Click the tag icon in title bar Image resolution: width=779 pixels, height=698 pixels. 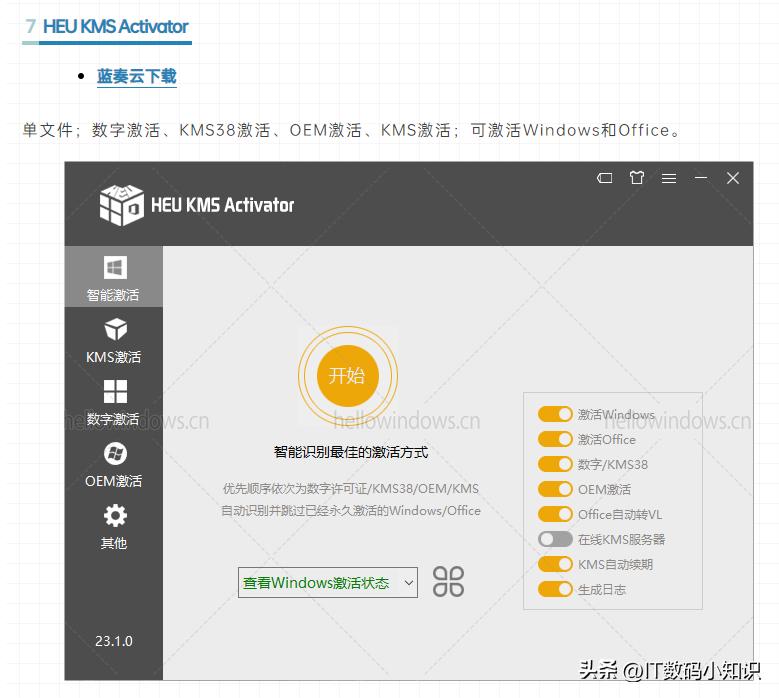pyautogui.click(x=605, y=178)
